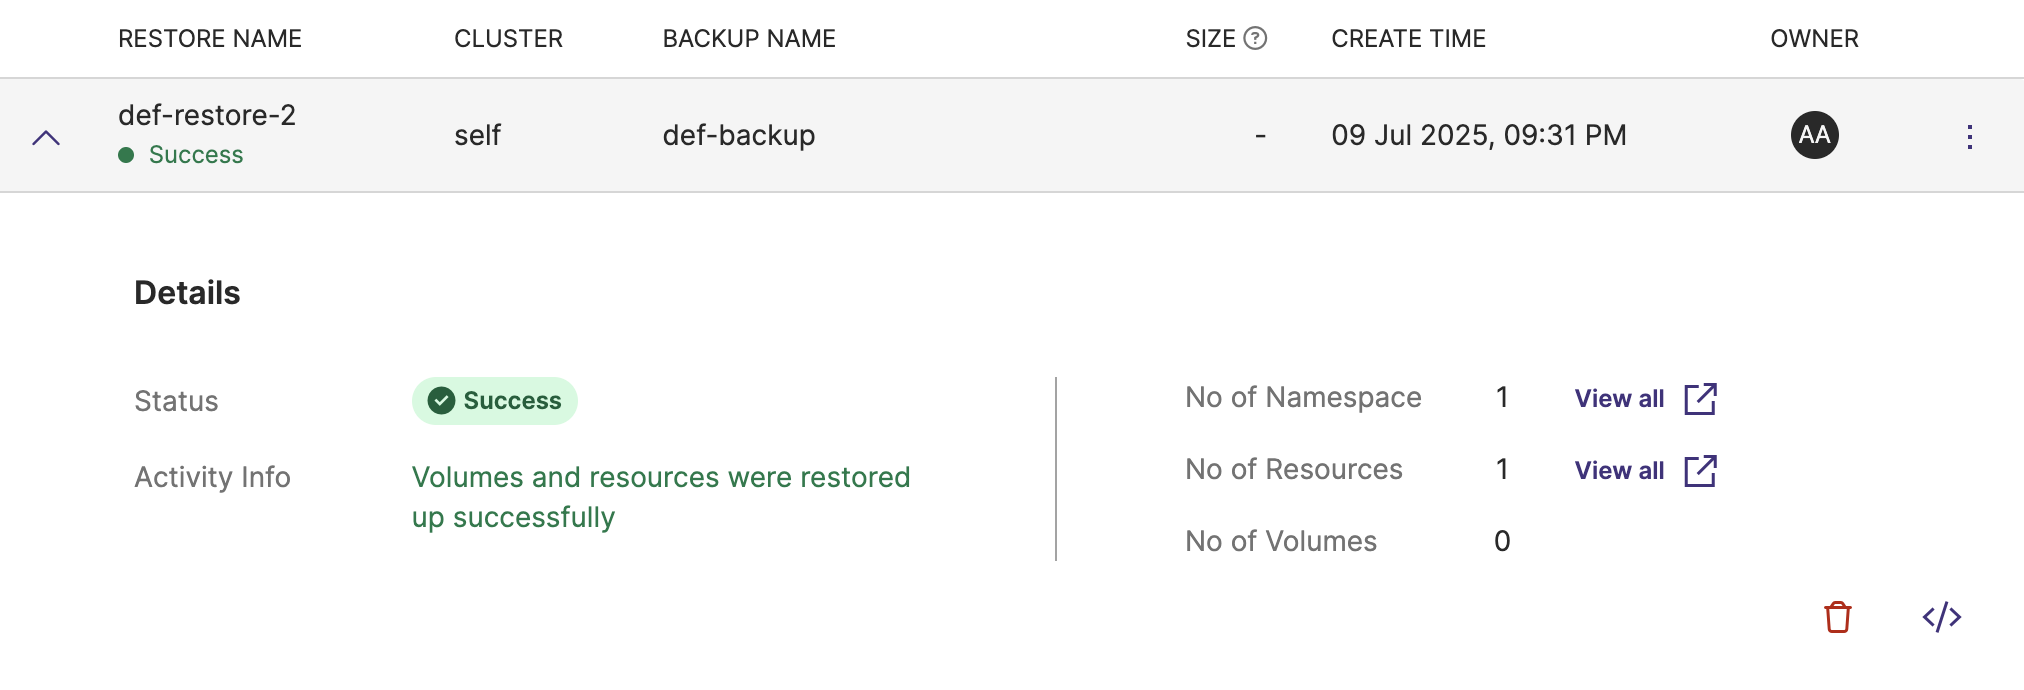The image size is (2024, 690).
Task: Click View all for Namespace
Action: 1619,399
